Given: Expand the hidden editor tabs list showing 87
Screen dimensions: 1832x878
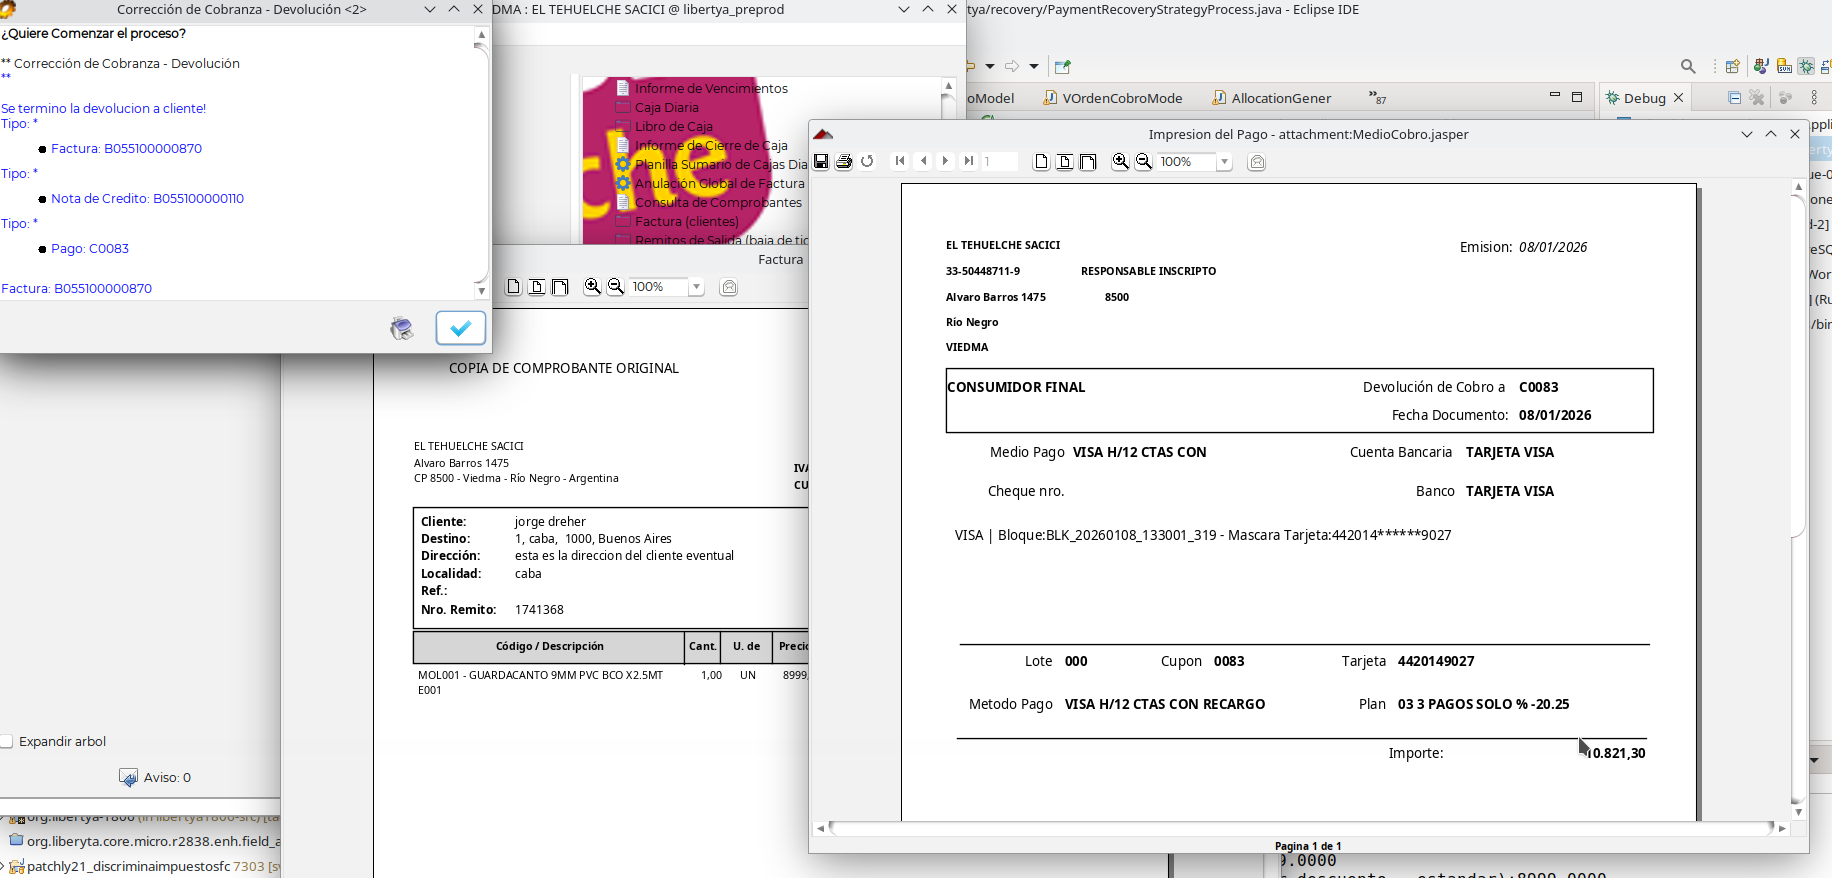Looking at the screenshot, I should [1378, 98].
